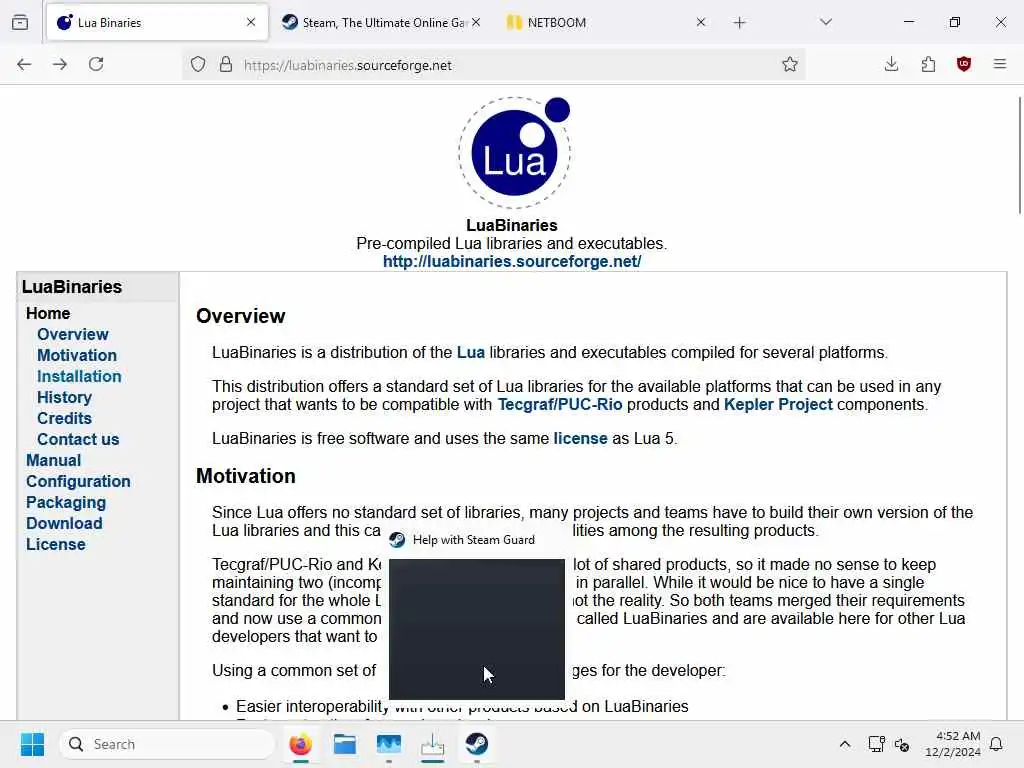
Task: Close the NETBOOM tab
Action: 701,22
